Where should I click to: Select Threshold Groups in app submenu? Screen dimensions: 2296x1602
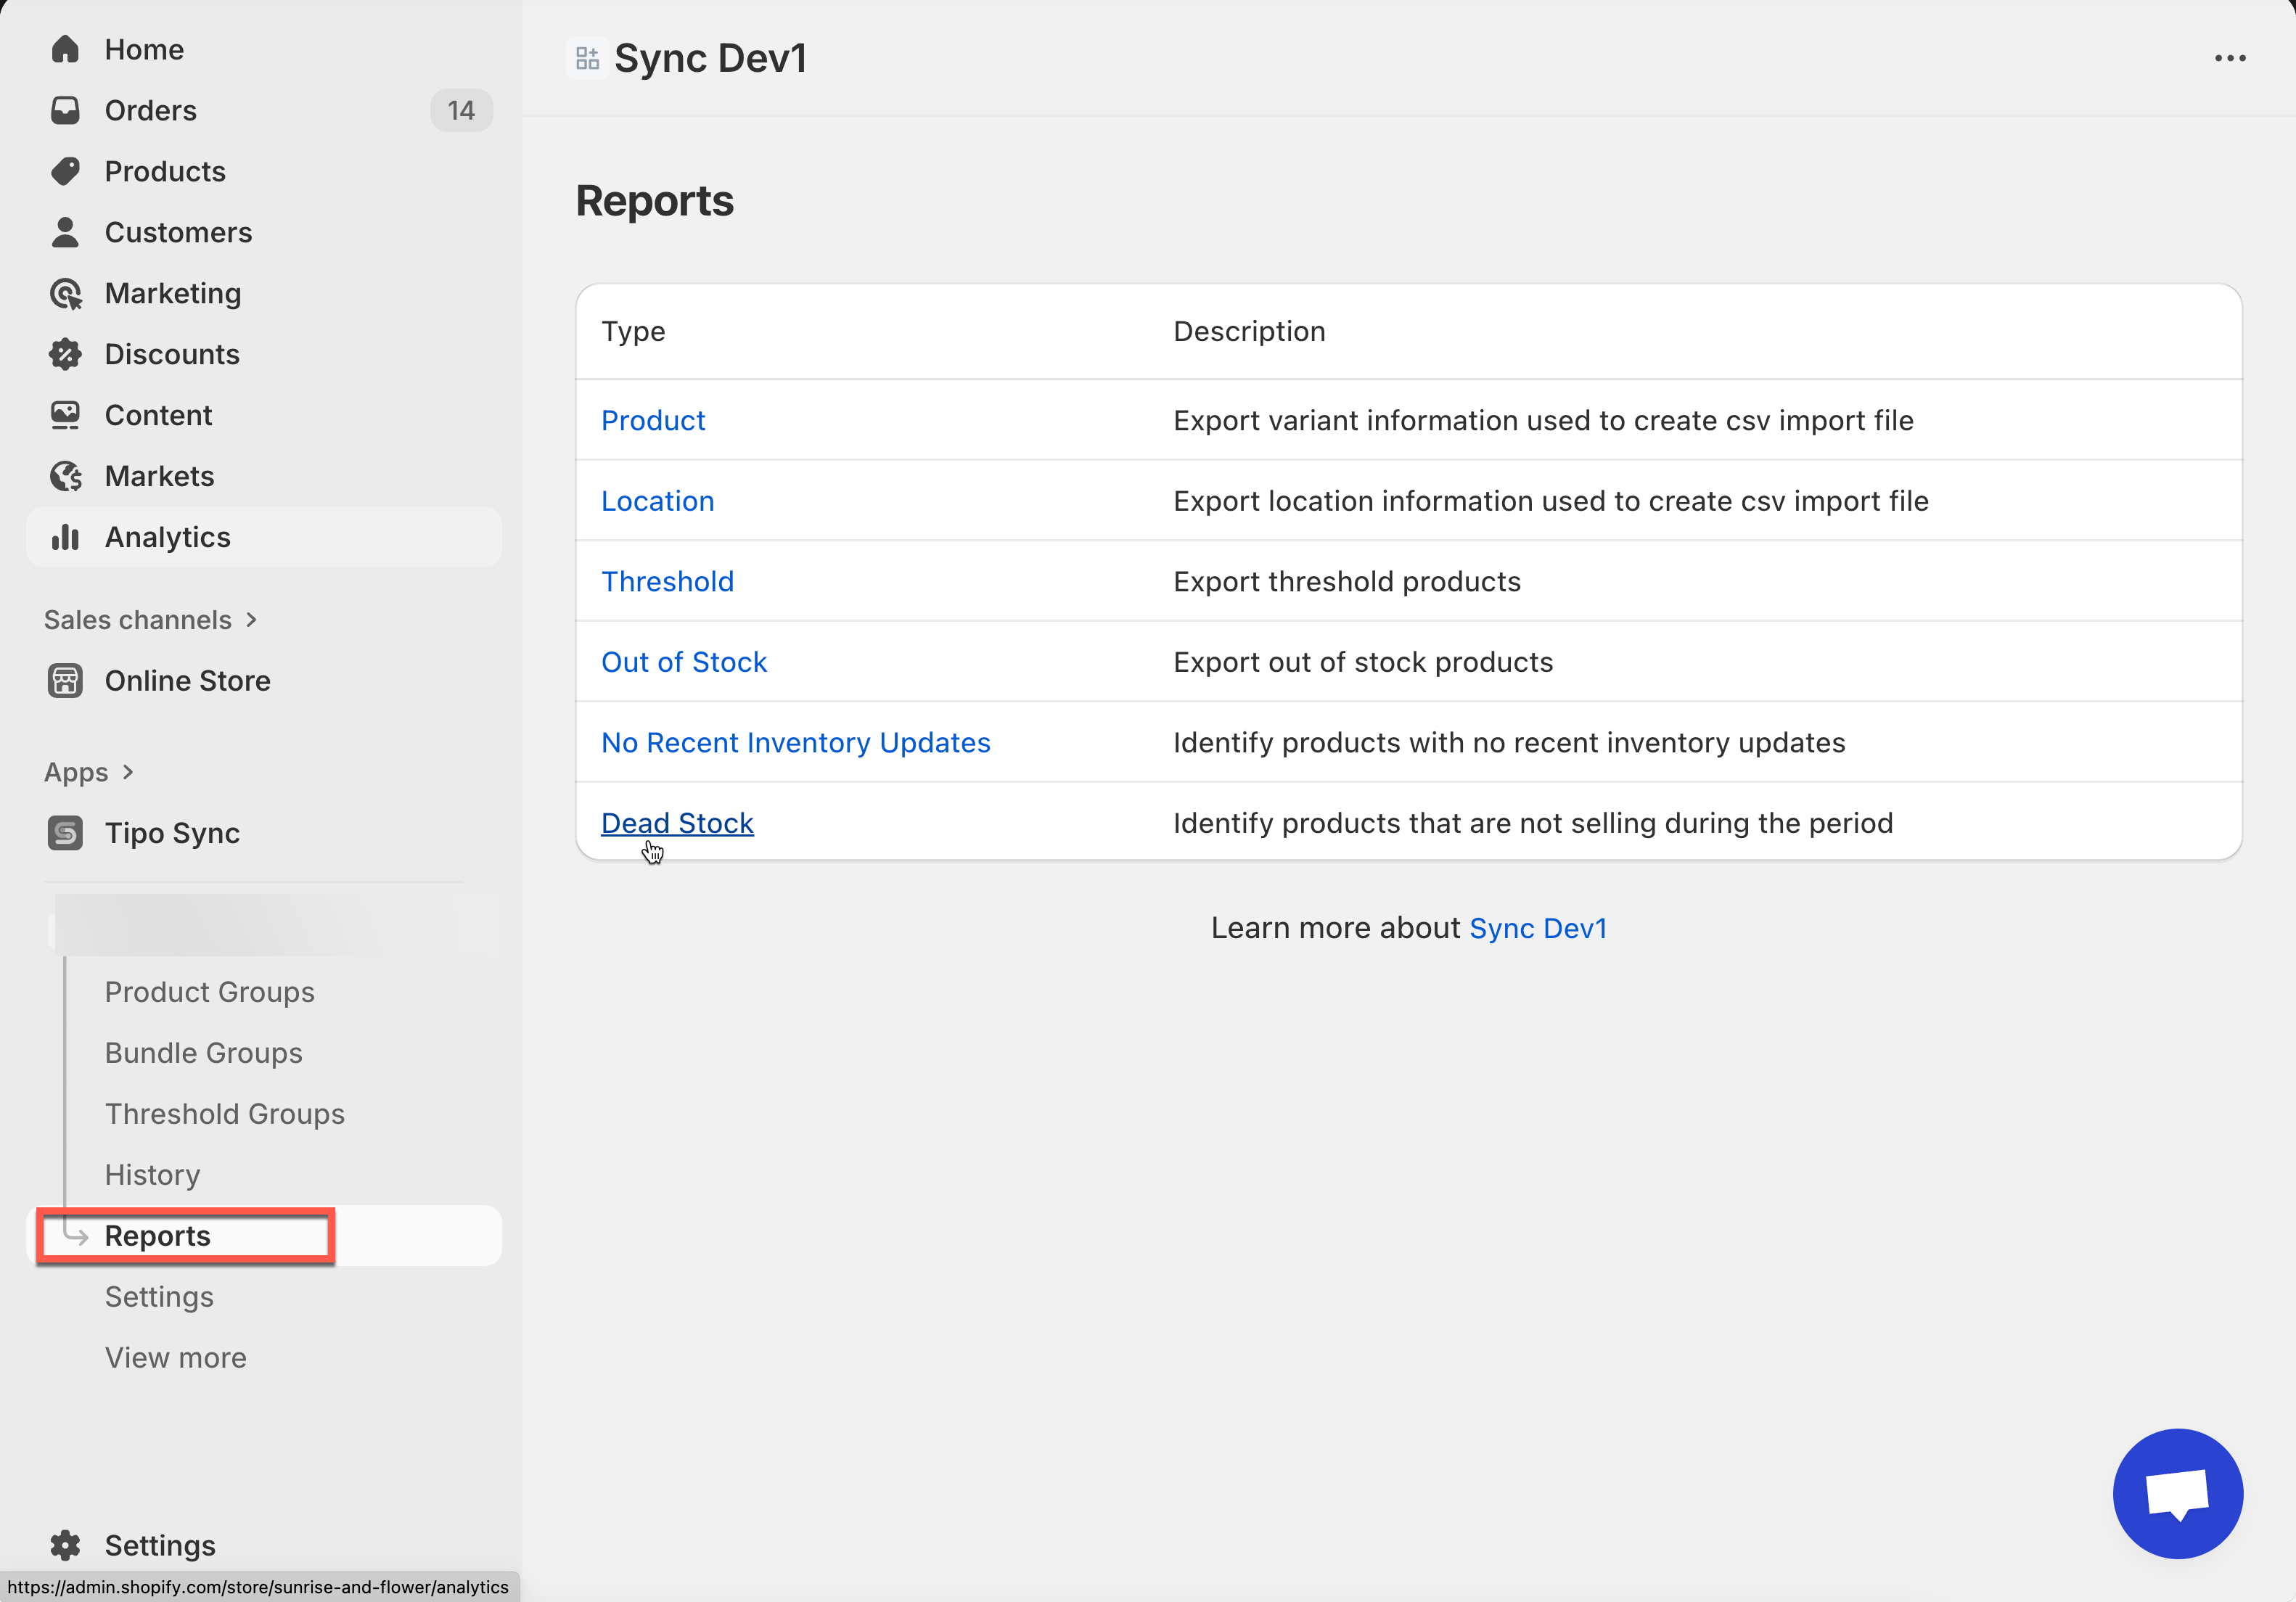(x=224, y=1114)
